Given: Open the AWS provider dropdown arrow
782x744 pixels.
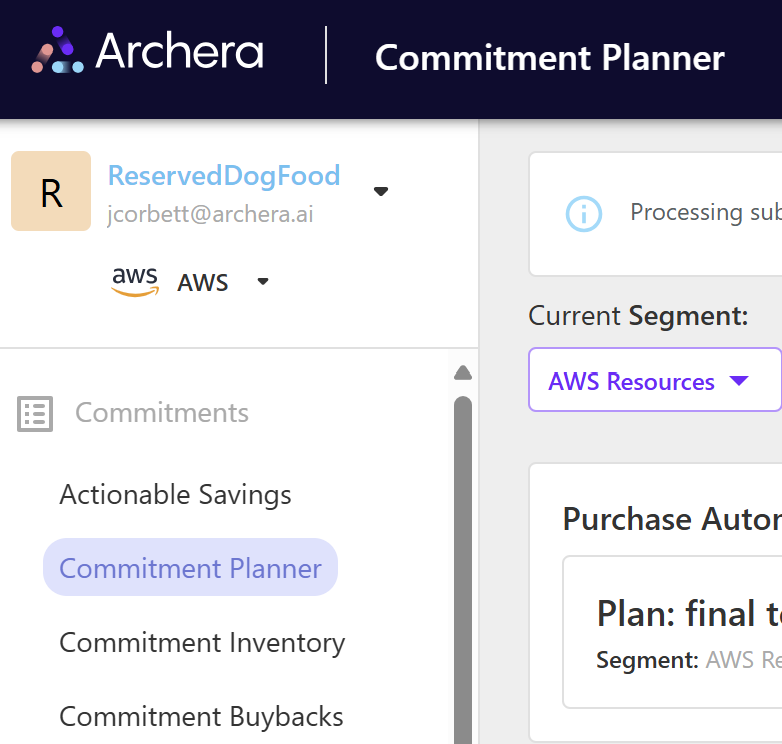Looking at the screenshot, I should 263,282.
